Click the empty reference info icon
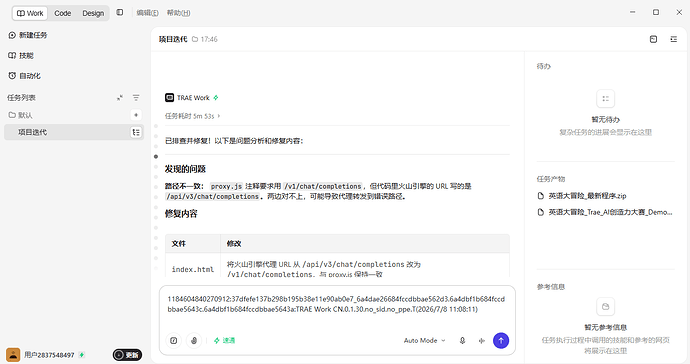Viewport: 690px width, 364px height. tap(606, 306)
